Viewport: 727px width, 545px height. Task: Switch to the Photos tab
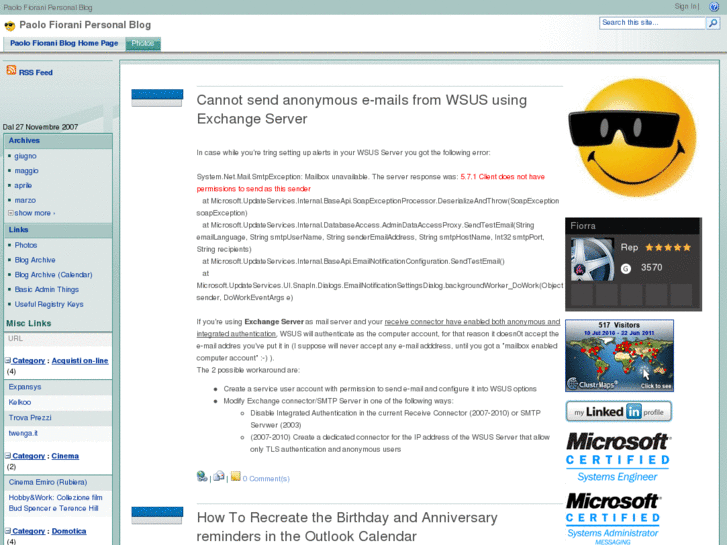point(143,43)
